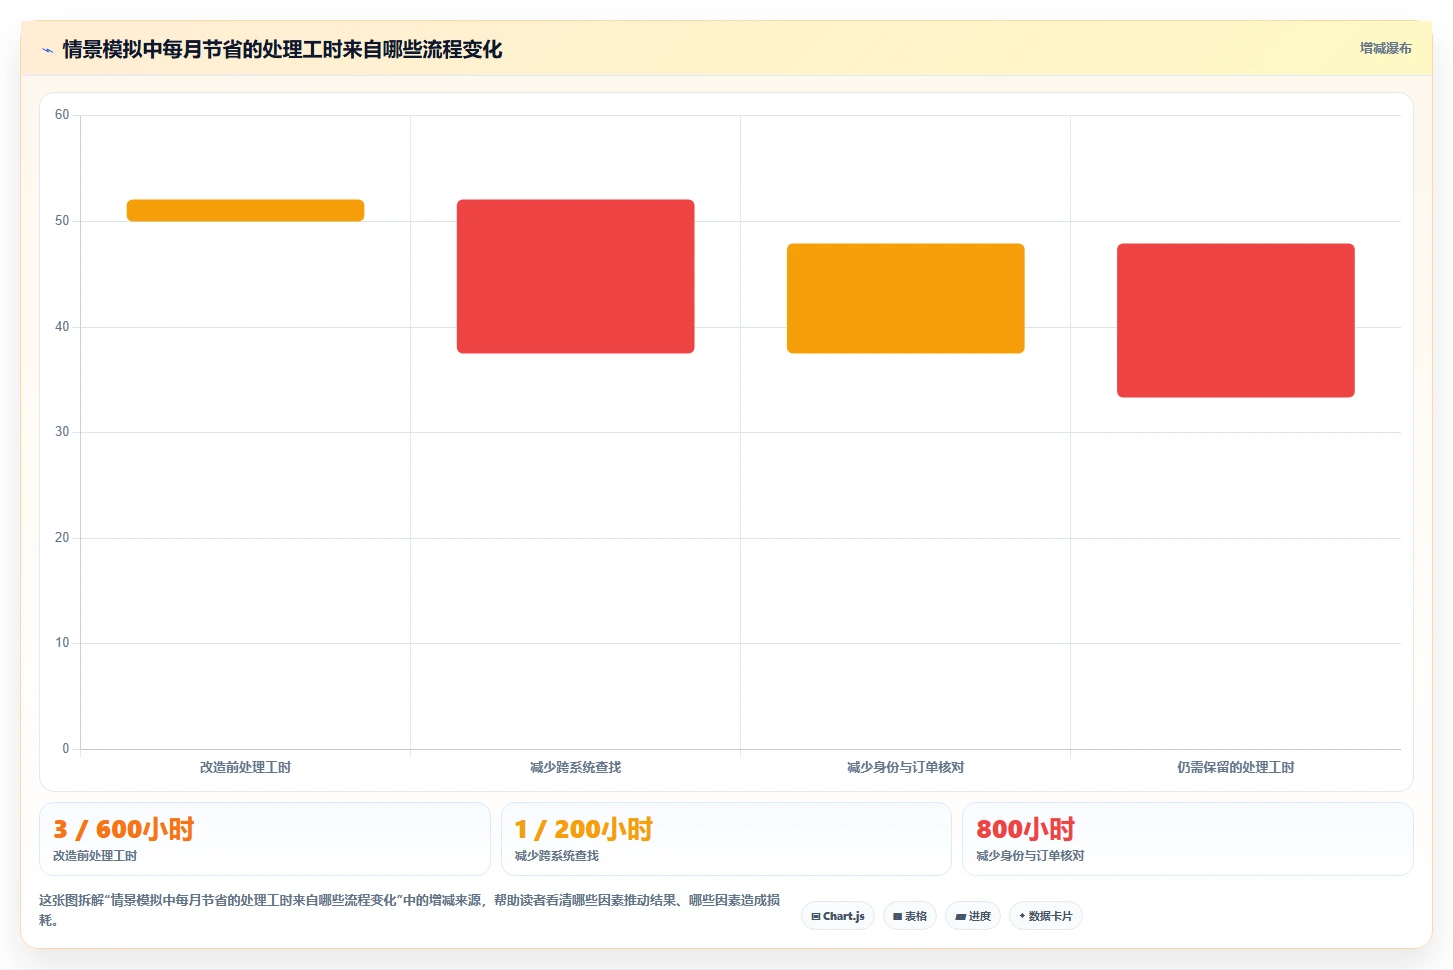The width and height of the screenshot is (1453, 970).
Task: Click the lightning icon beside the chart title
Action: [x=47, y=50]
